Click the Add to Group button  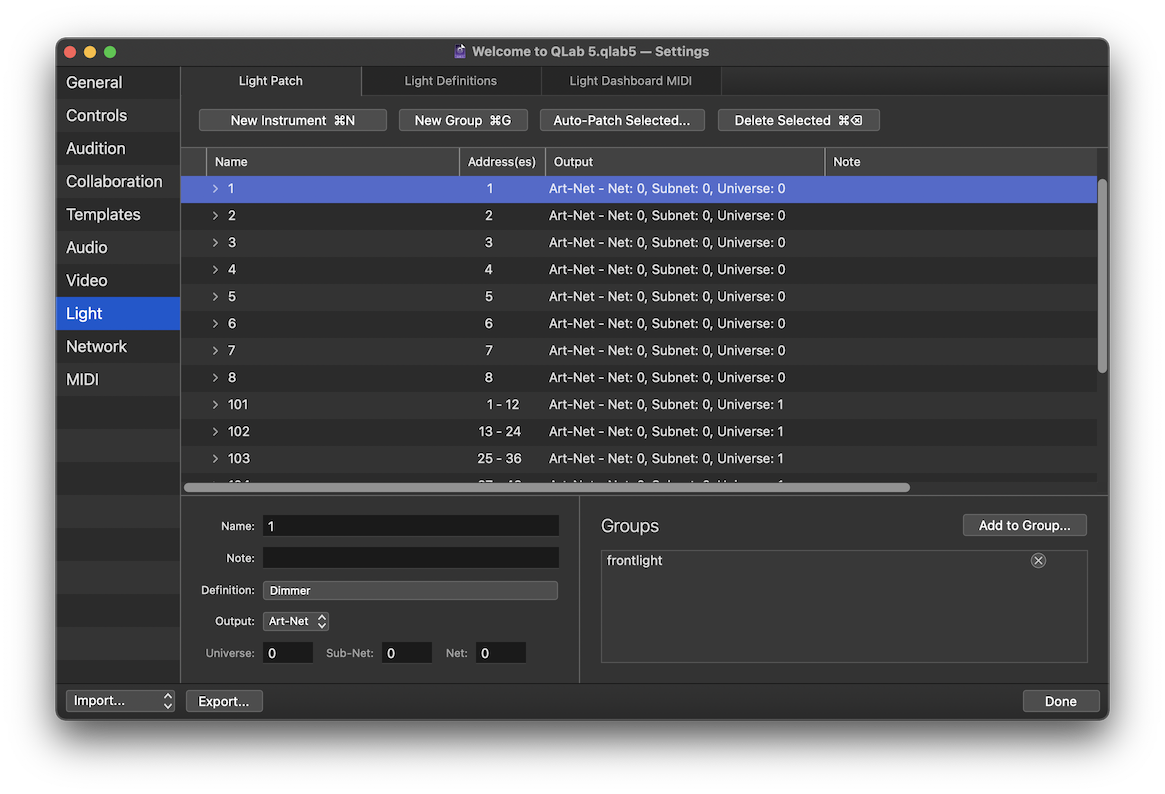[x=1024, y=525]
